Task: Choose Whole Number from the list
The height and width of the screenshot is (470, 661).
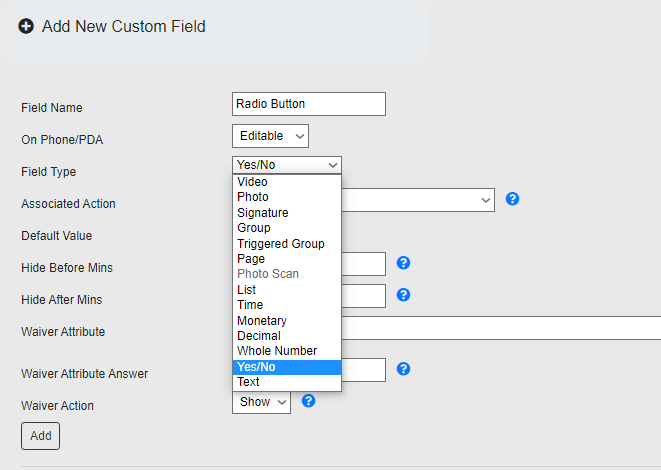Action: coord(277,351)
